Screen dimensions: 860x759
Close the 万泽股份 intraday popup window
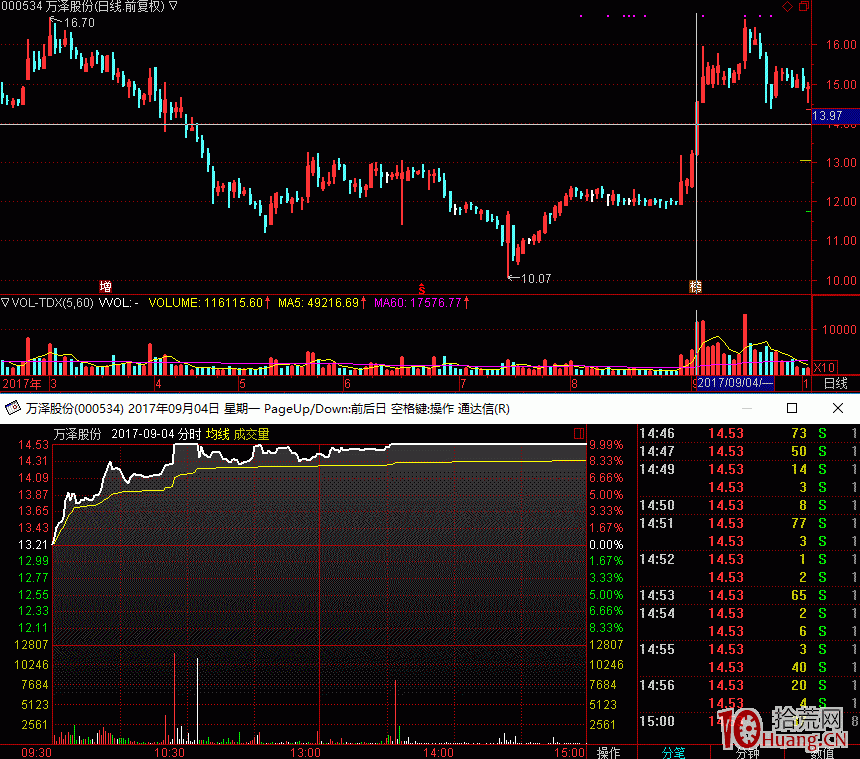[x=838, y=408]
